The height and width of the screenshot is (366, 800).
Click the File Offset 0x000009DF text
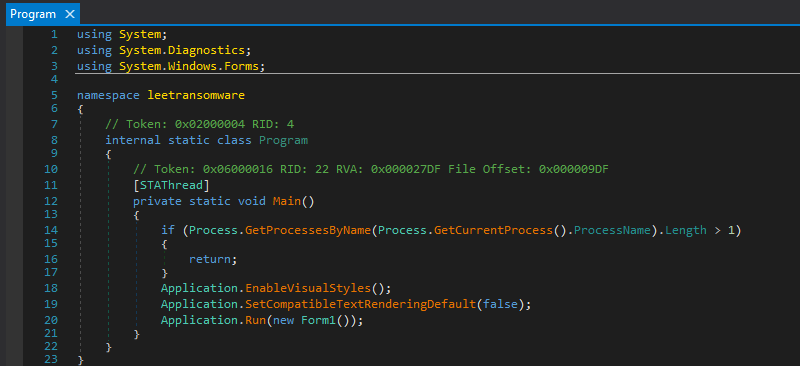[x=529, y=169]
